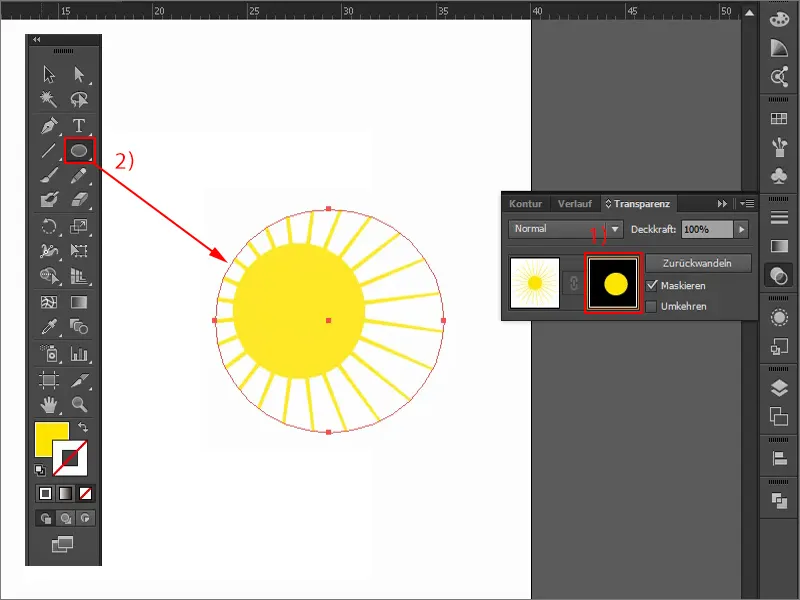Open the Deckkraft opacity slider arrow

741,230
